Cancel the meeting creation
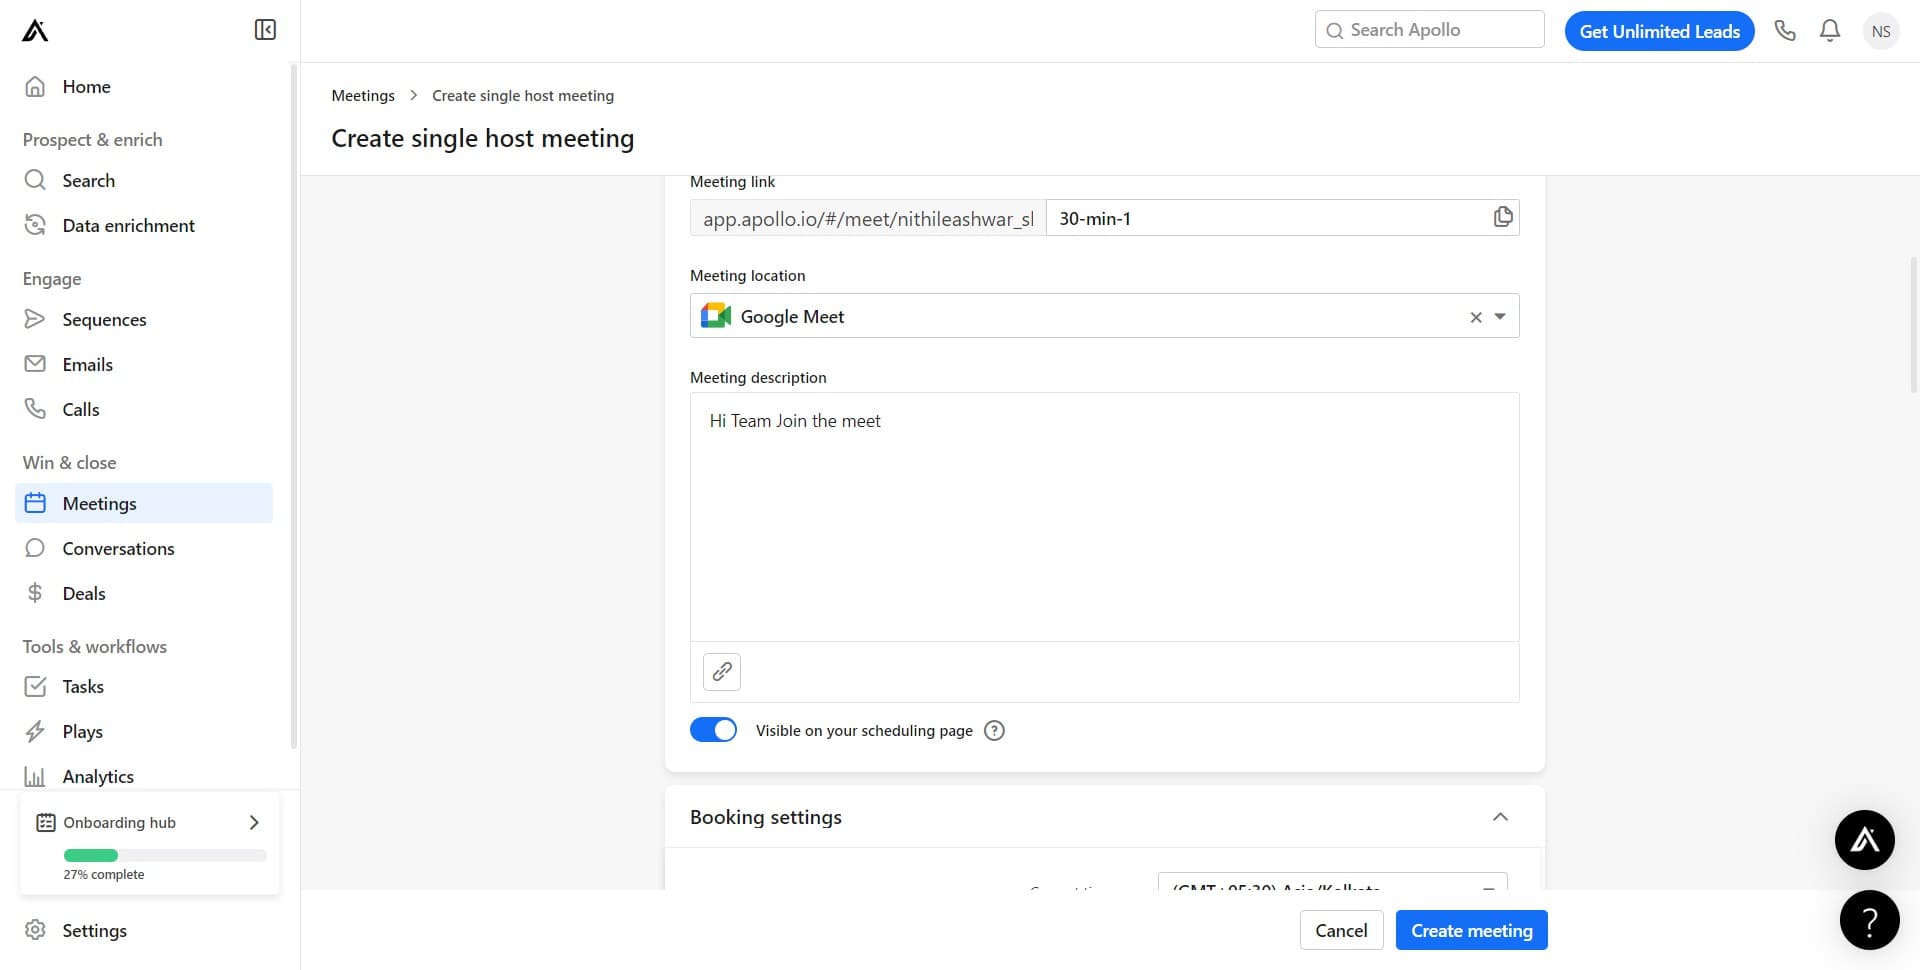The width and height of the screenshot is (1920, 970). 1341,929
